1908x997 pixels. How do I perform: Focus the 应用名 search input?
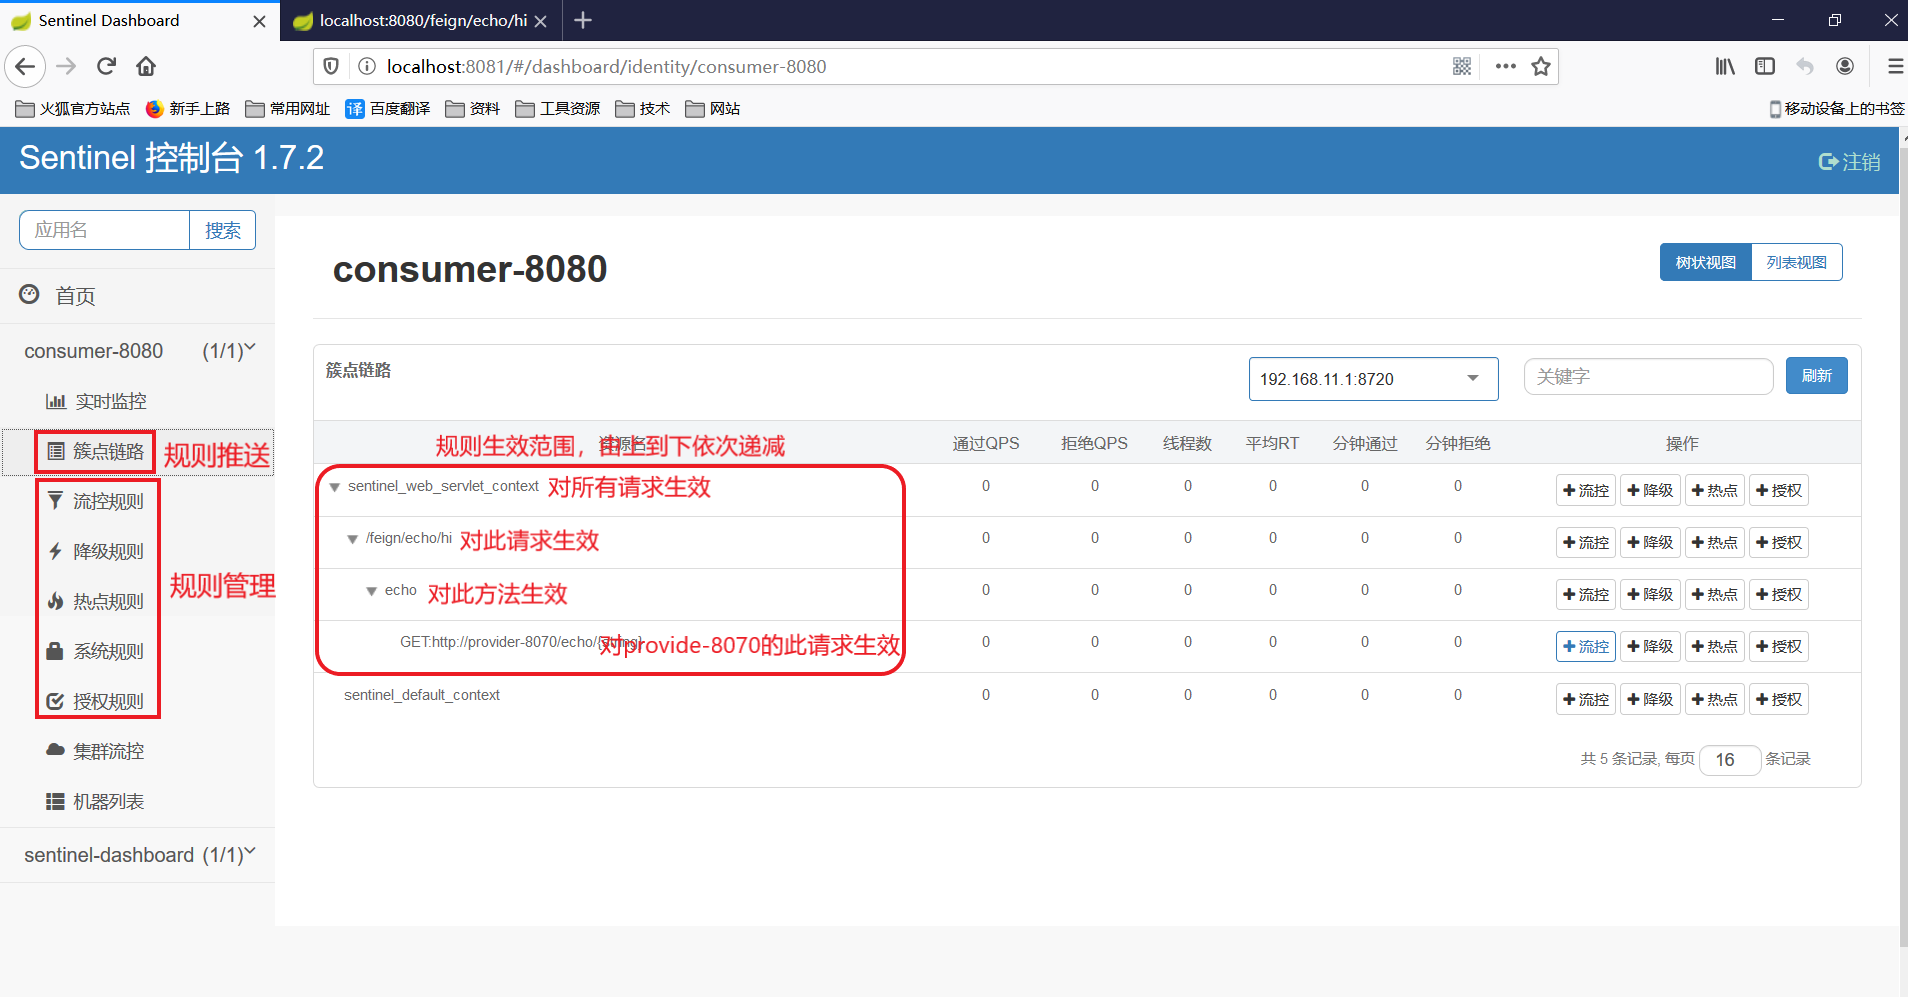click(104, 230)
